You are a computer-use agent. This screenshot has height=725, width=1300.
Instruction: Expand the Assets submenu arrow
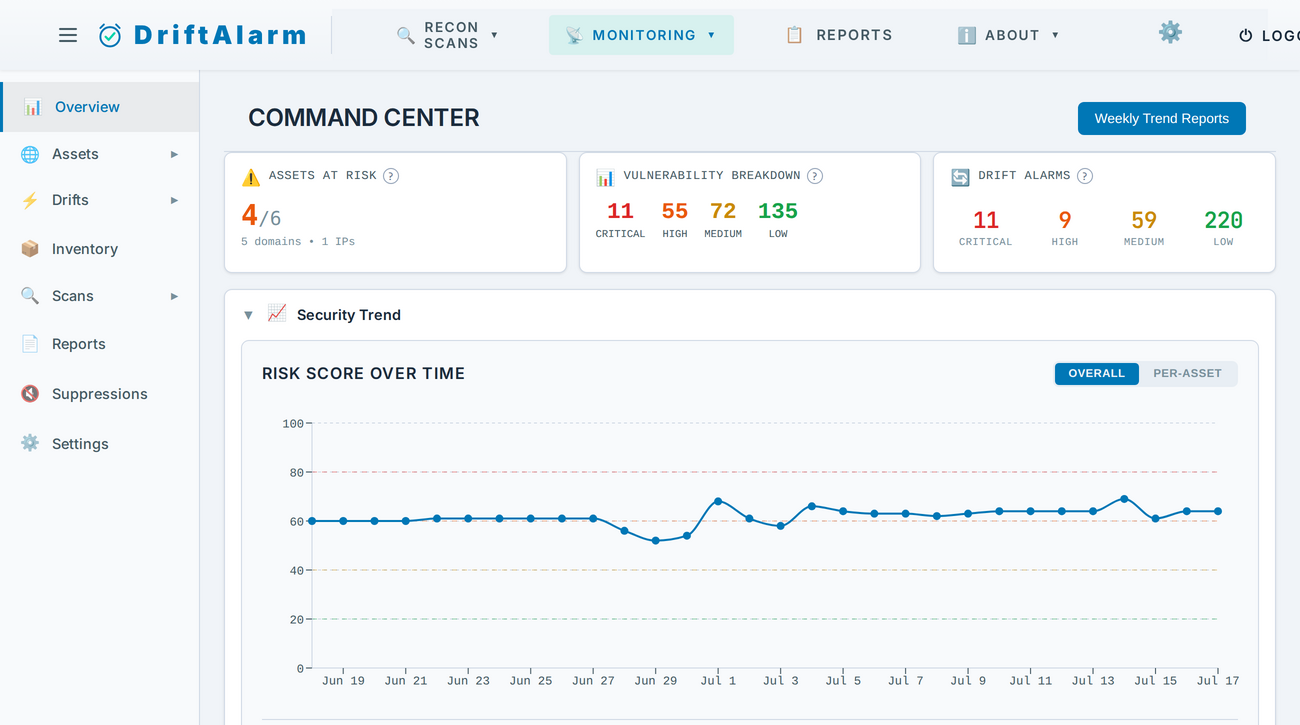click(x=174, y=154)
